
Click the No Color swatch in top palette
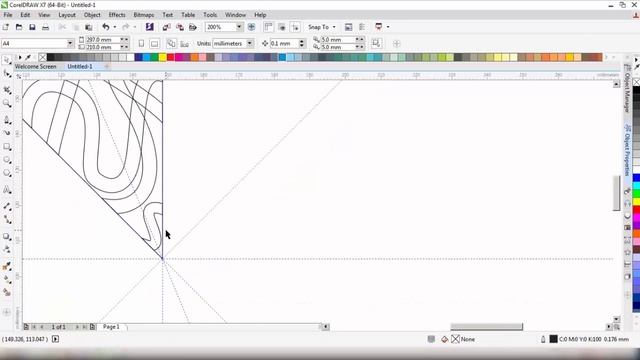(x=42, y=58)
